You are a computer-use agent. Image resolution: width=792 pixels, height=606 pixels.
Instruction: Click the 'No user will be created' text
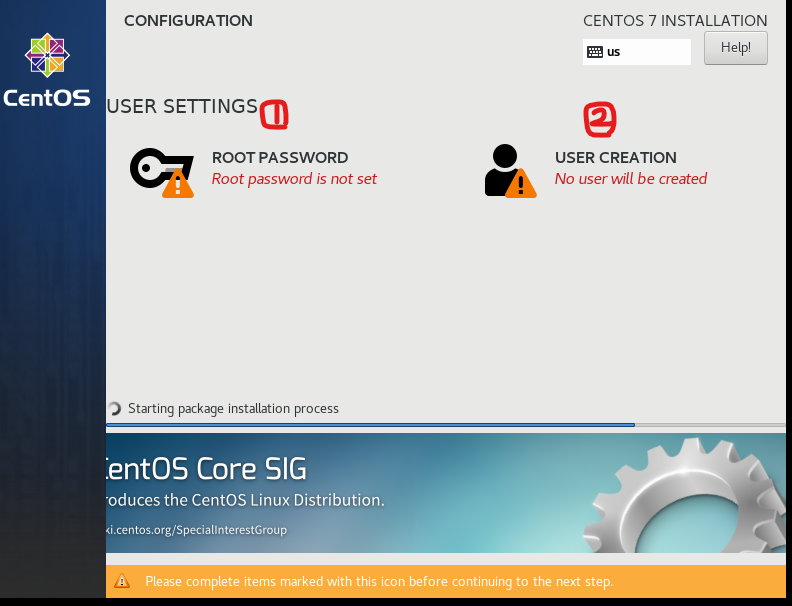tap(631, 179)
